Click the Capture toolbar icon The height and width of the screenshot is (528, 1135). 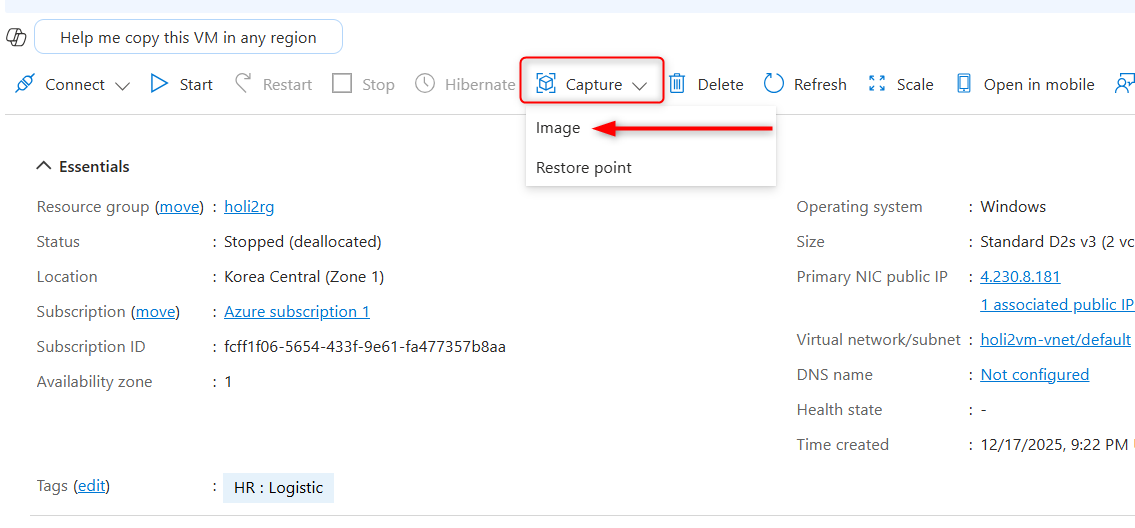[546, 84]
